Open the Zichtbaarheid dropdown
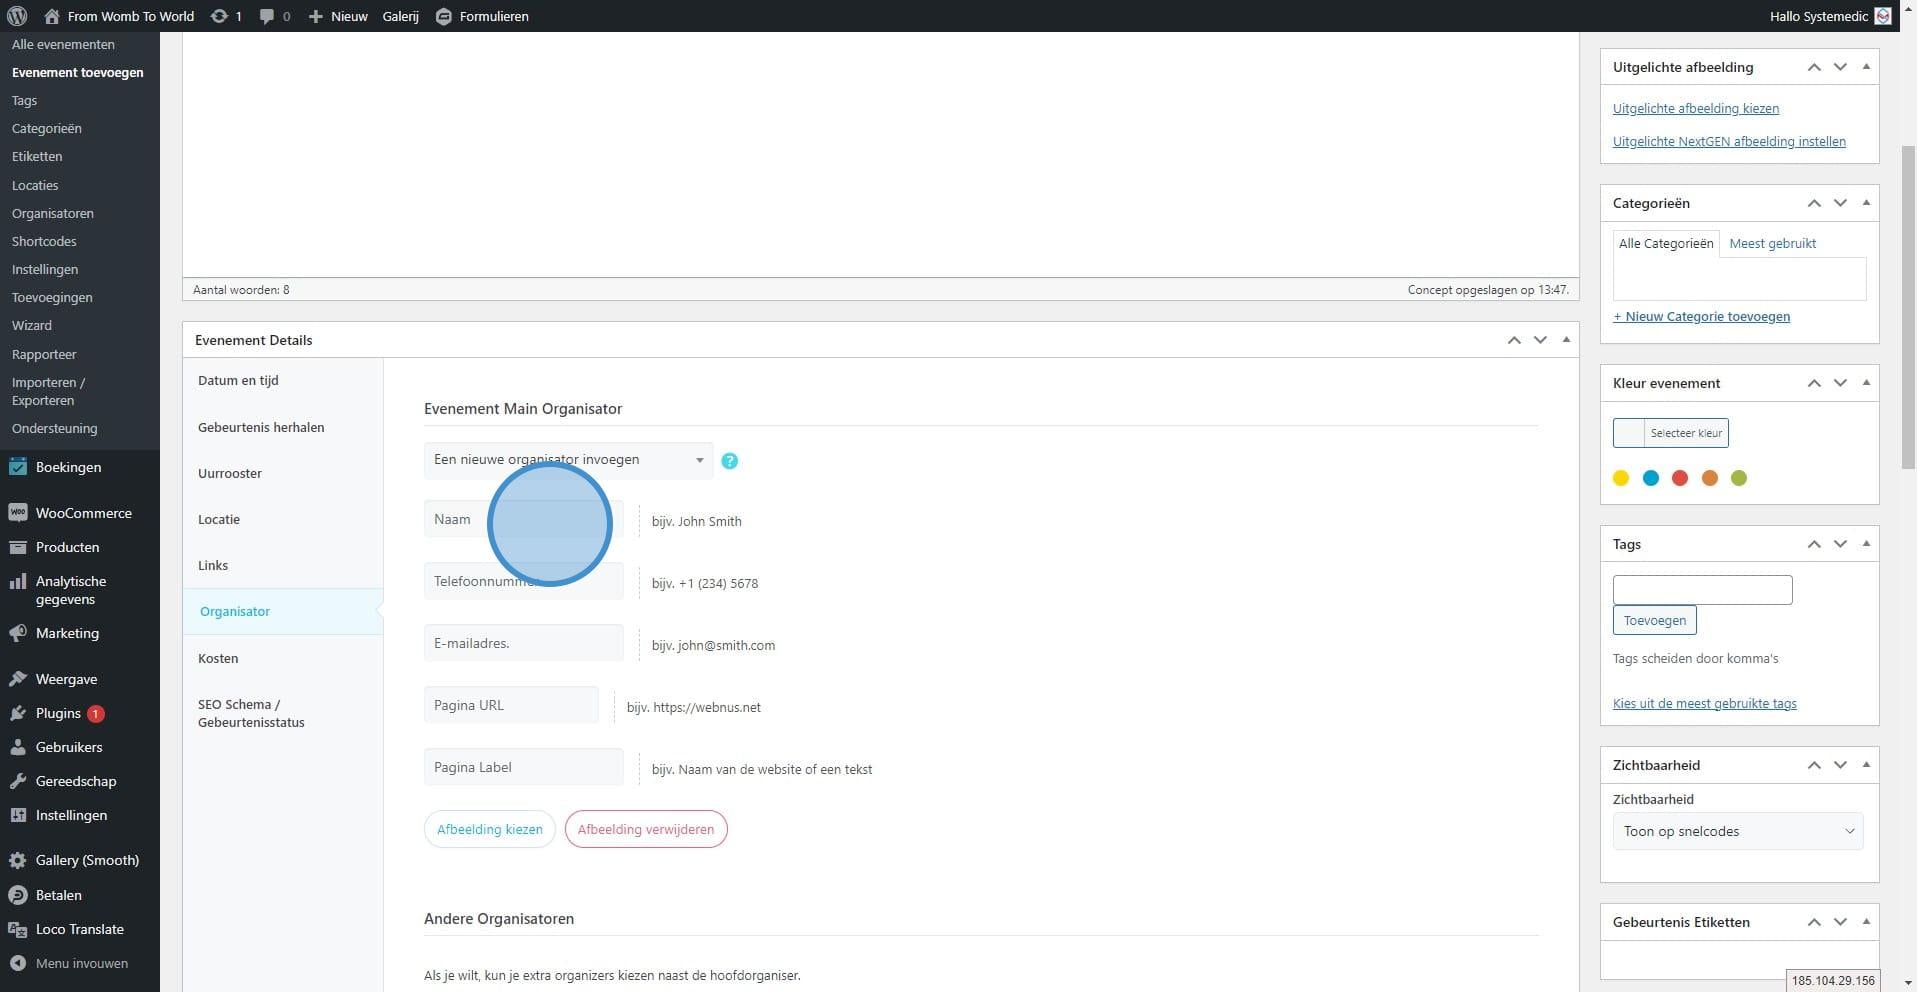 [x=1737, y=831]
